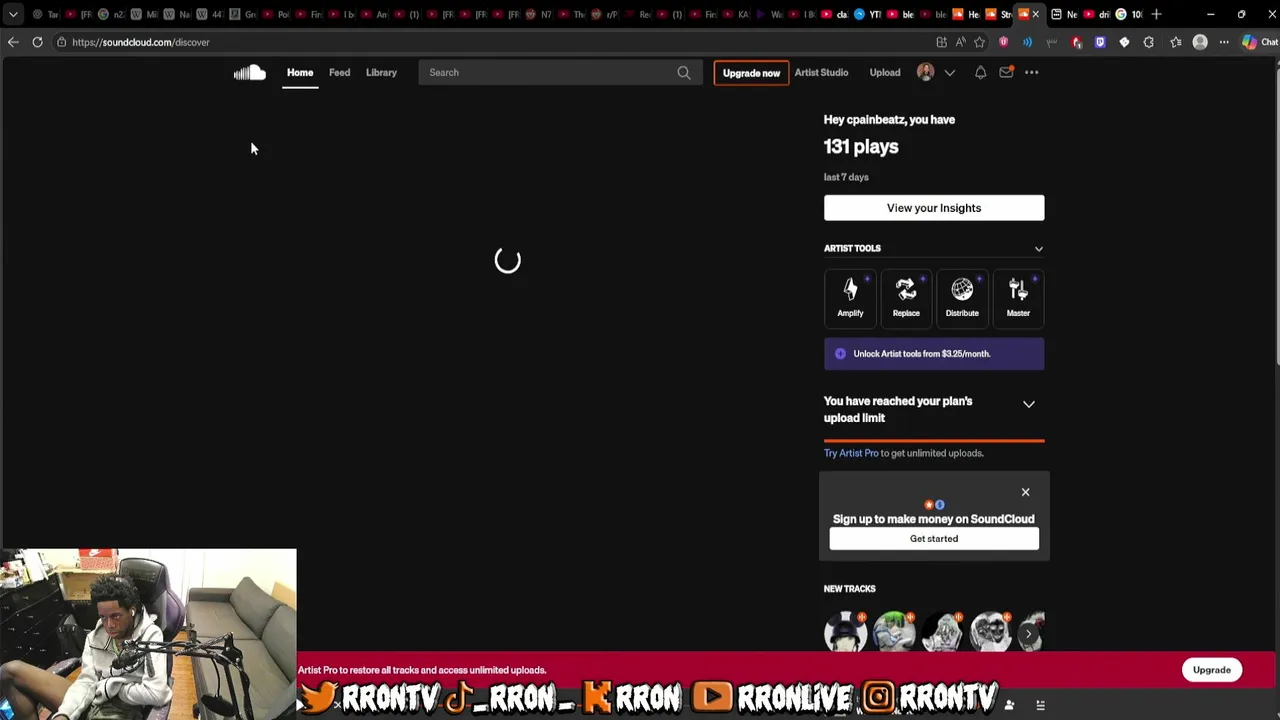Follow the Try Artist Pro link
Screen dimensions: 1280x720
click(851, 453)
